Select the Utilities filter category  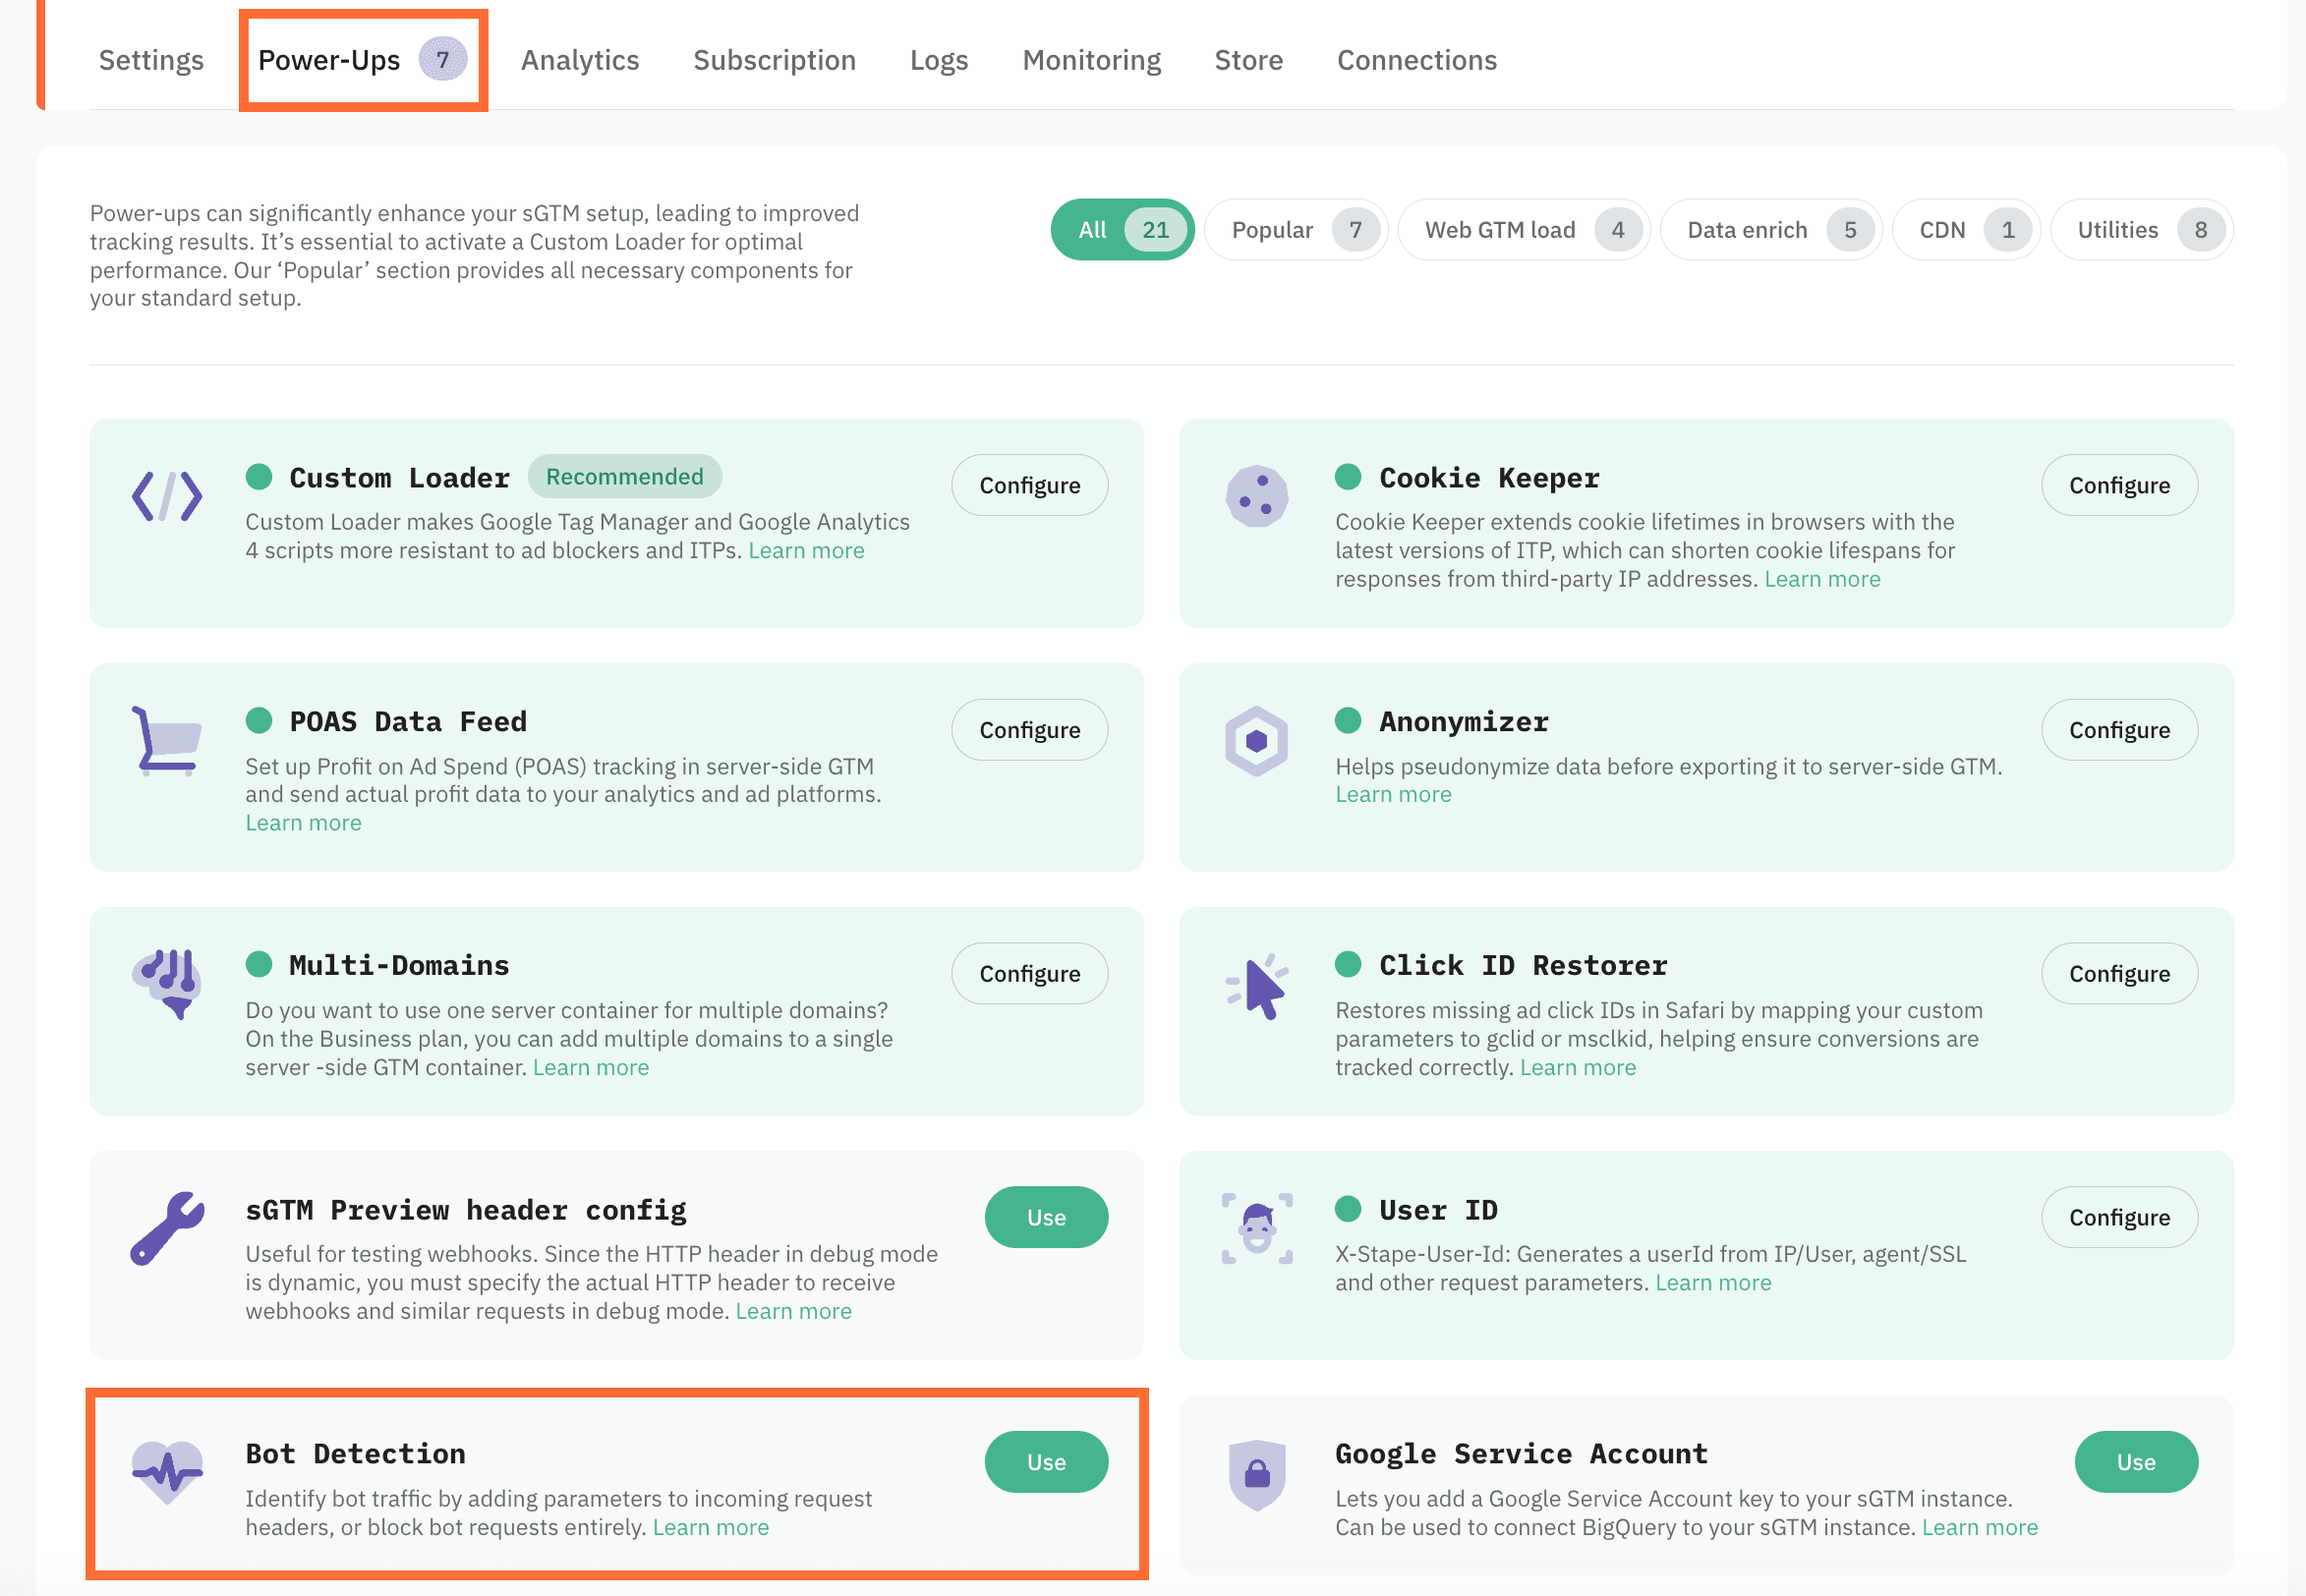[x=2141, y=229]
